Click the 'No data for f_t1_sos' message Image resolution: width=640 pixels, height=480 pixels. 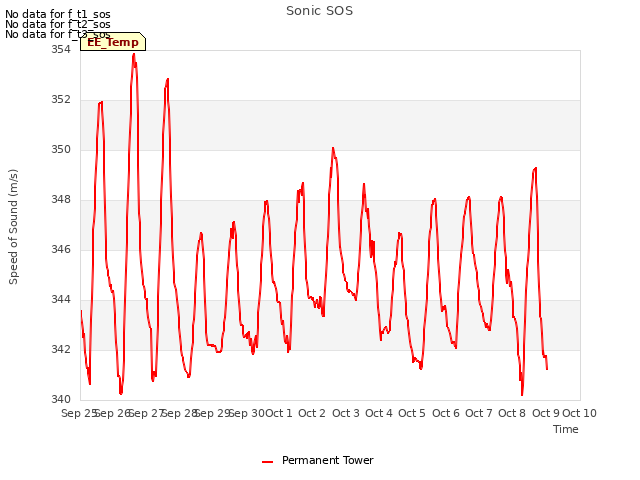click(58, 14)
